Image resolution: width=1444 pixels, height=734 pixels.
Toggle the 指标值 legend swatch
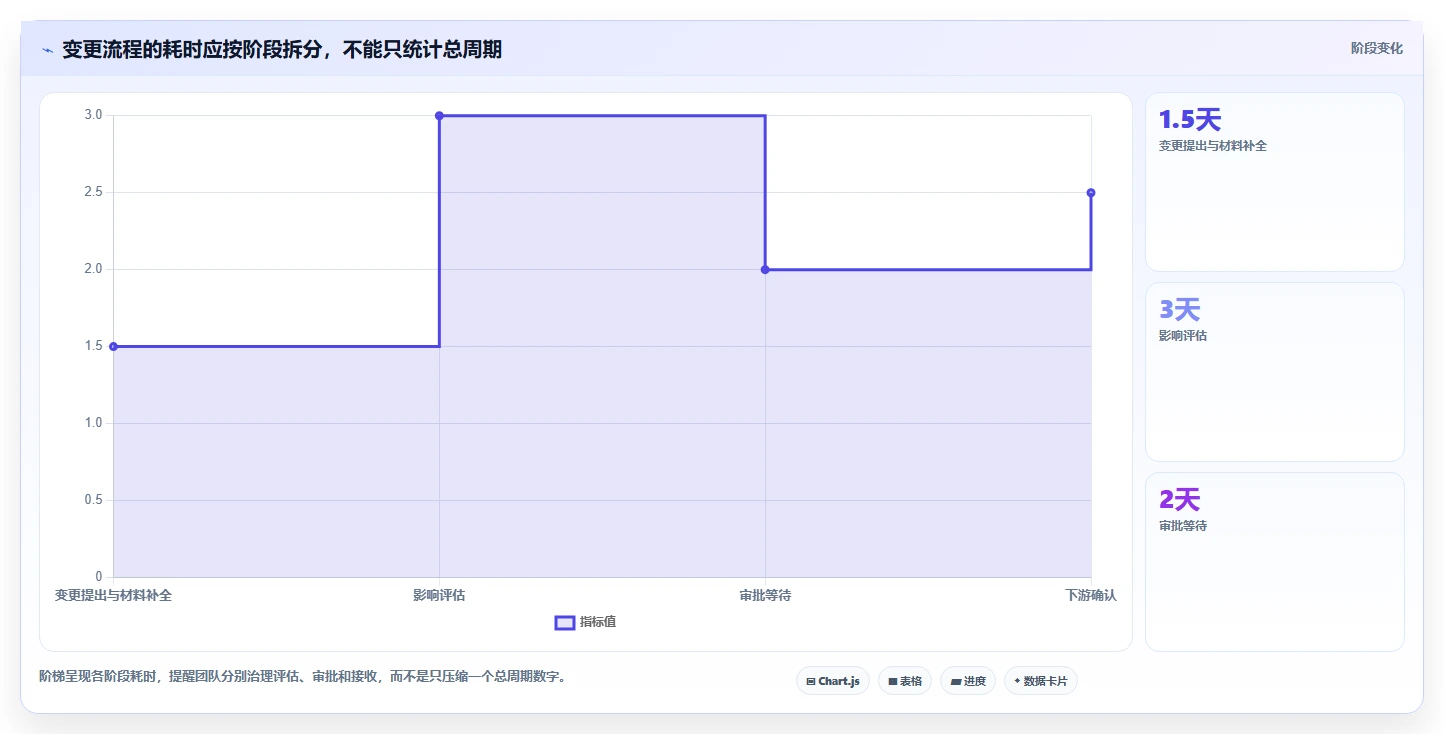pos(565,623)
